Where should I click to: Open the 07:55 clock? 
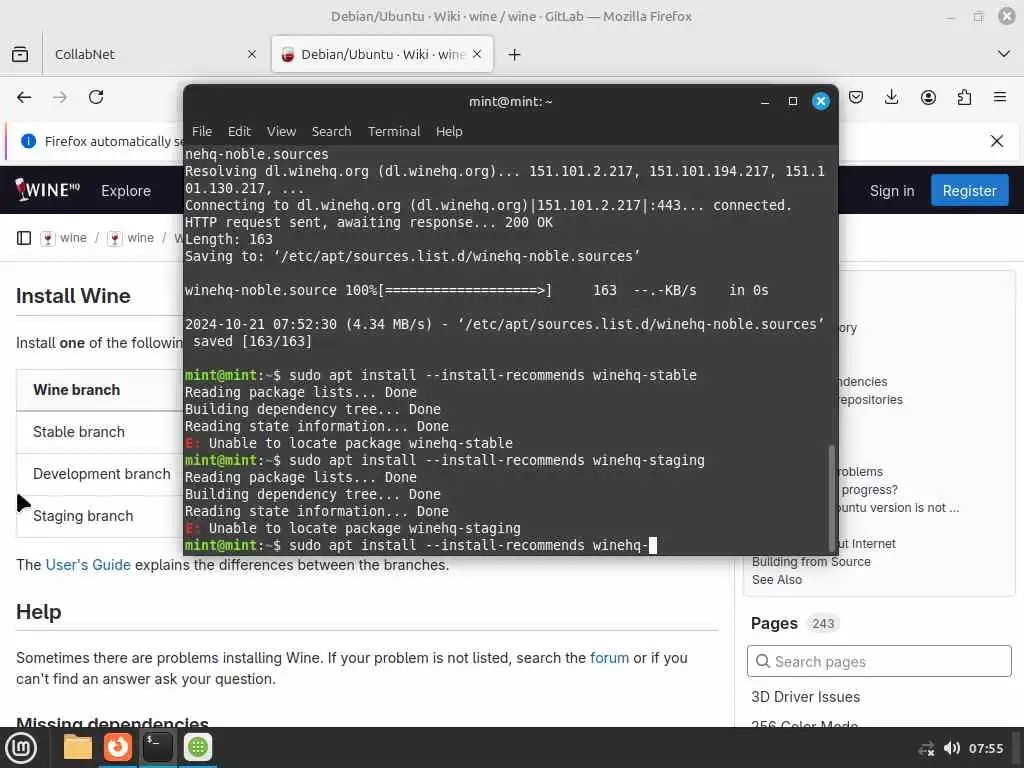click(985, 748)
